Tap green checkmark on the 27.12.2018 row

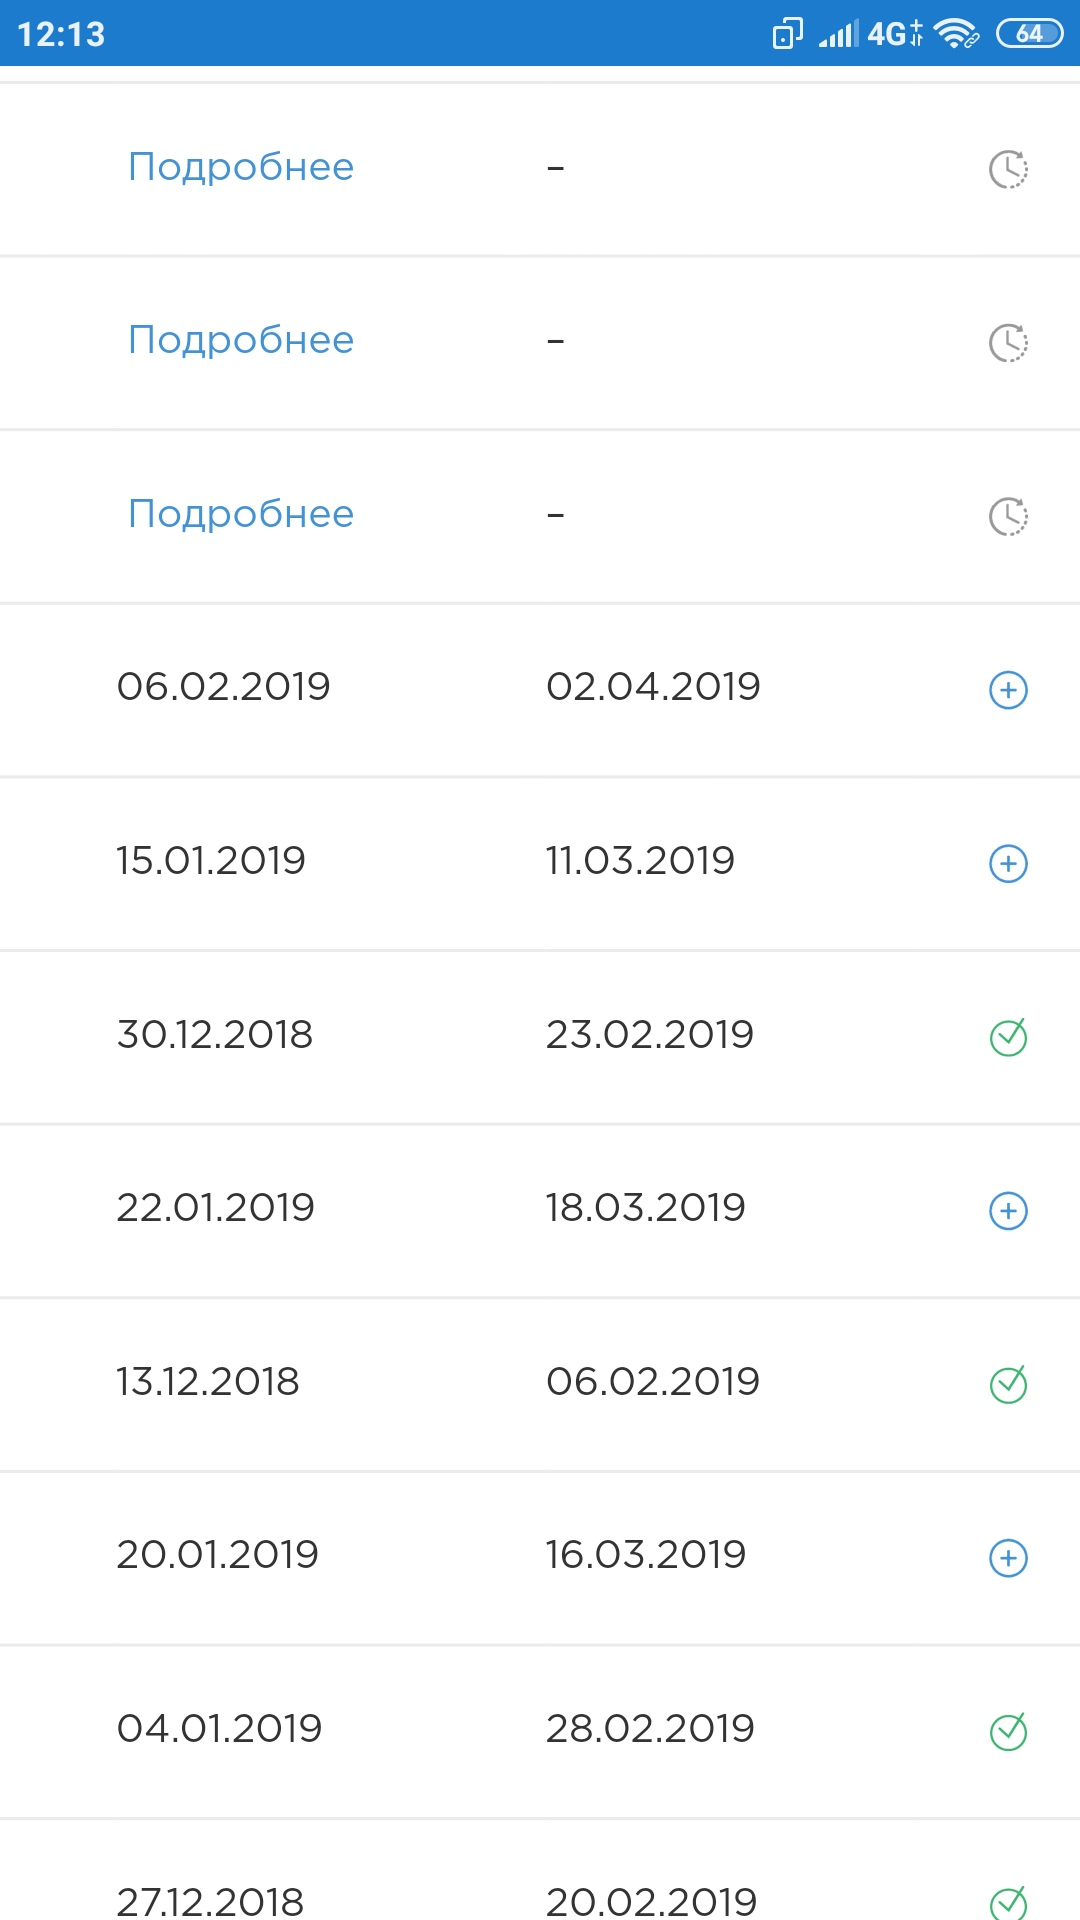point(1008,1902)
